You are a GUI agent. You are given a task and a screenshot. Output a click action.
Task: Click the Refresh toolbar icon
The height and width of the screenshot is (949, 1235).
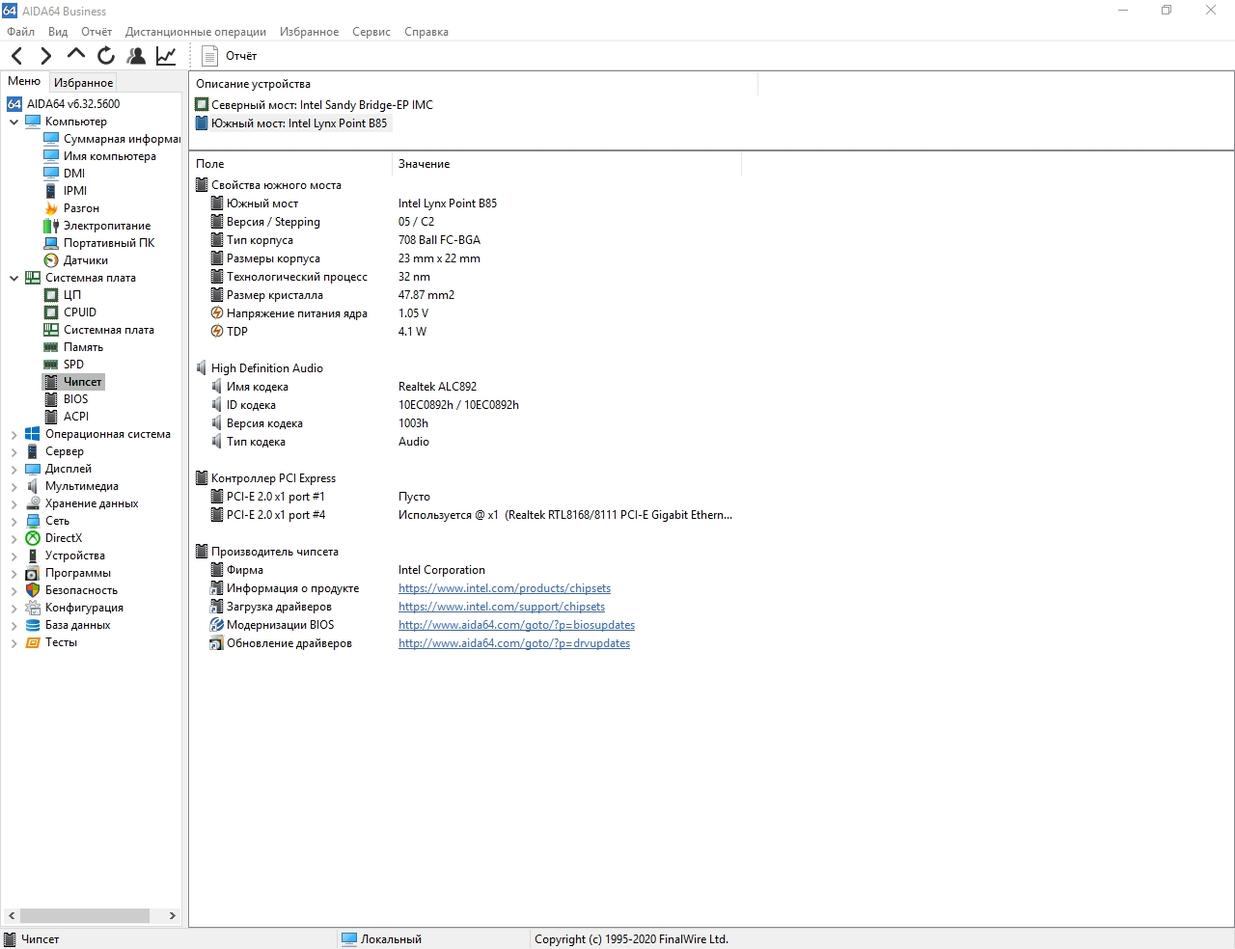click(106, 56)
